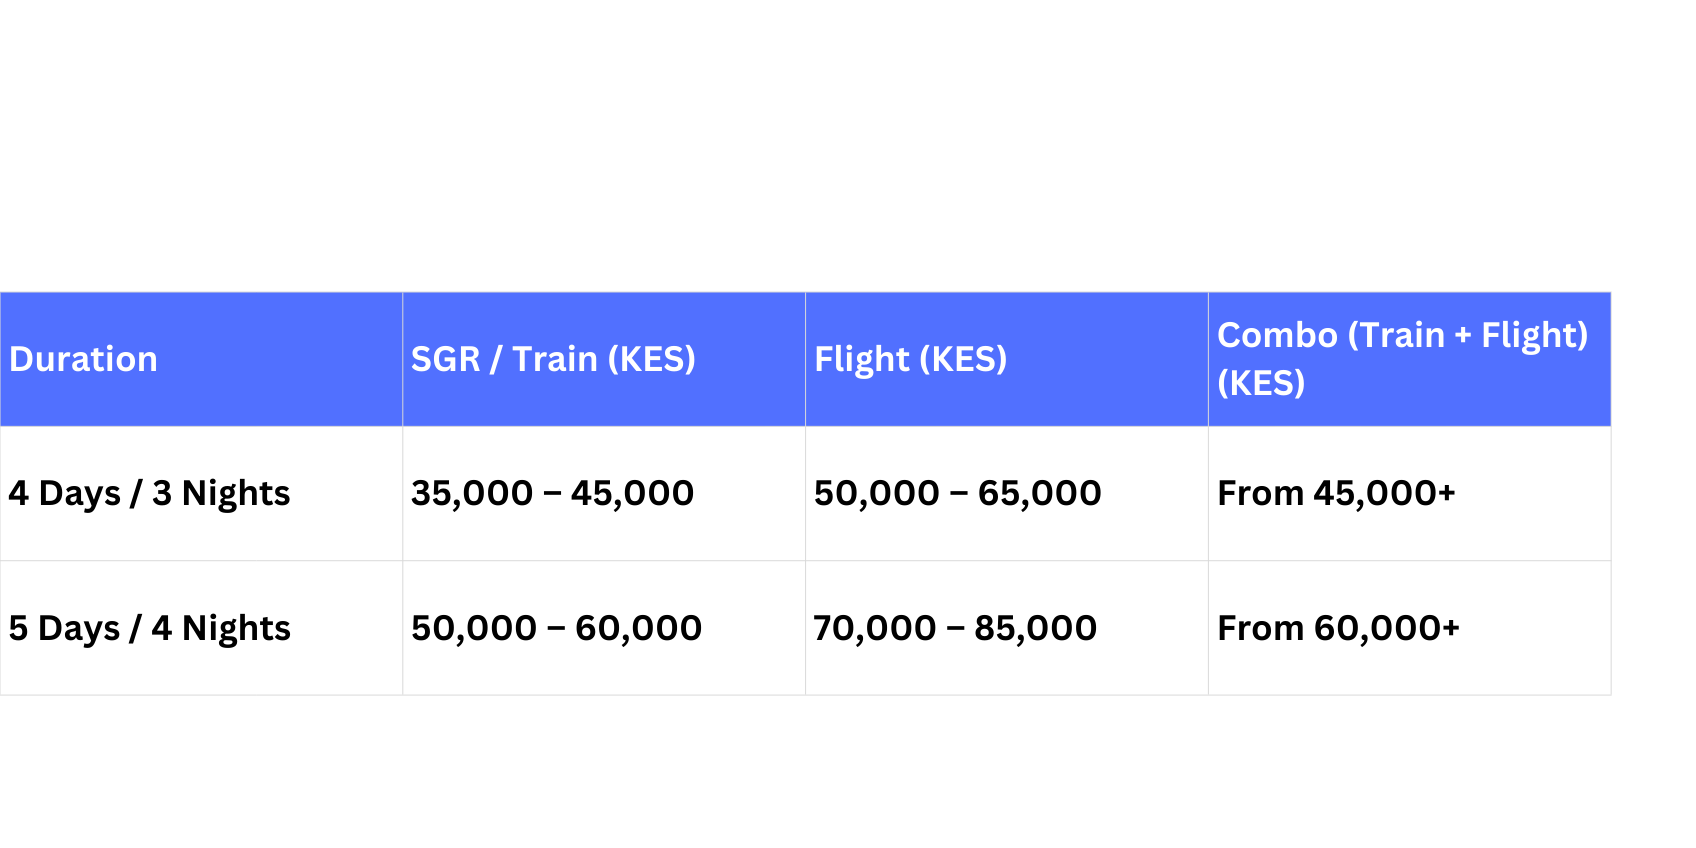
Task: Click the number 85,000 in the Flight column
Action: tap(1035, 628)
